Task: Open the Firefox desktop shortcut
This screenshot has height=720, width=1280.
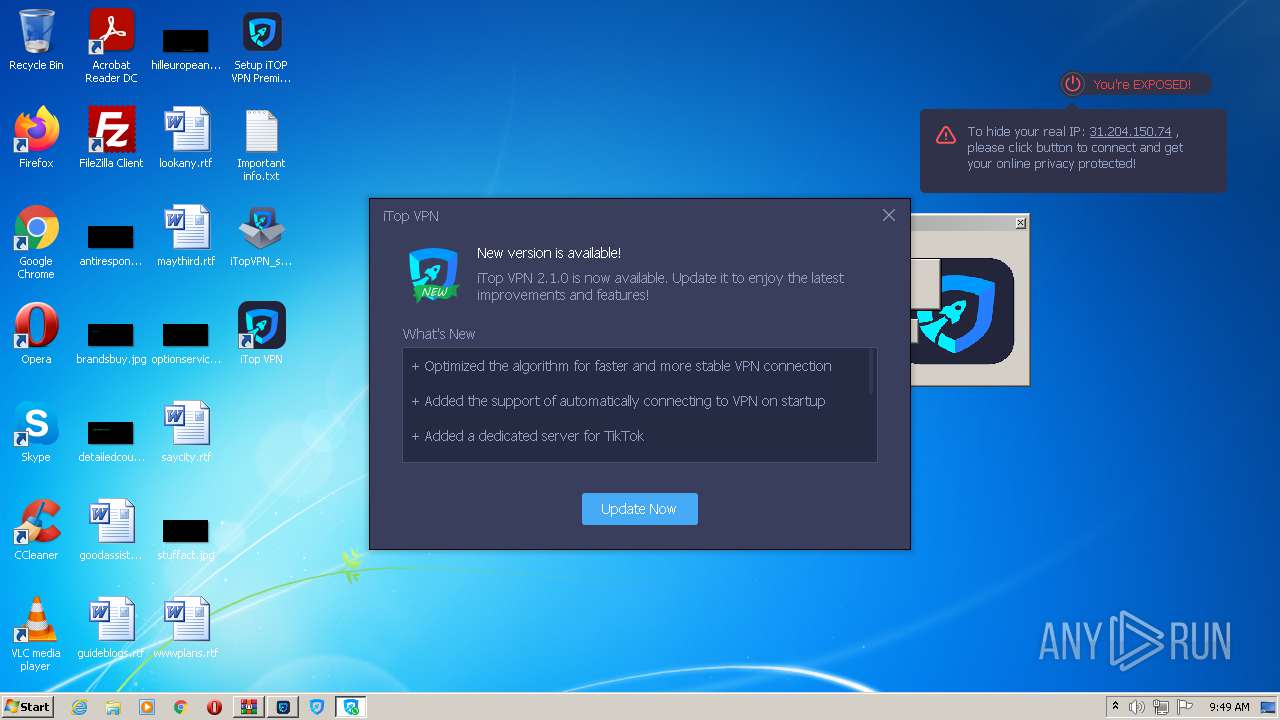Action: click(36, 138)
